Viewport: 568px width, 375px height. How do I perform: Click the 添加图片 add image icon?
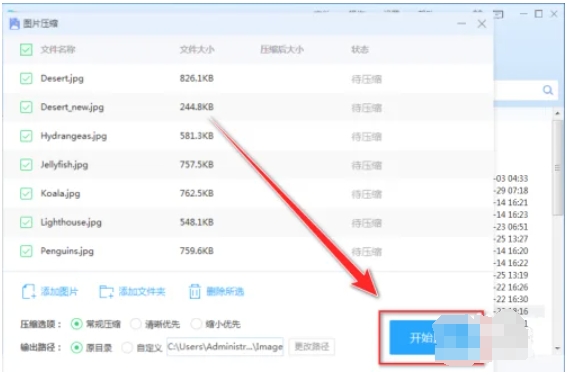coord(29,291)
